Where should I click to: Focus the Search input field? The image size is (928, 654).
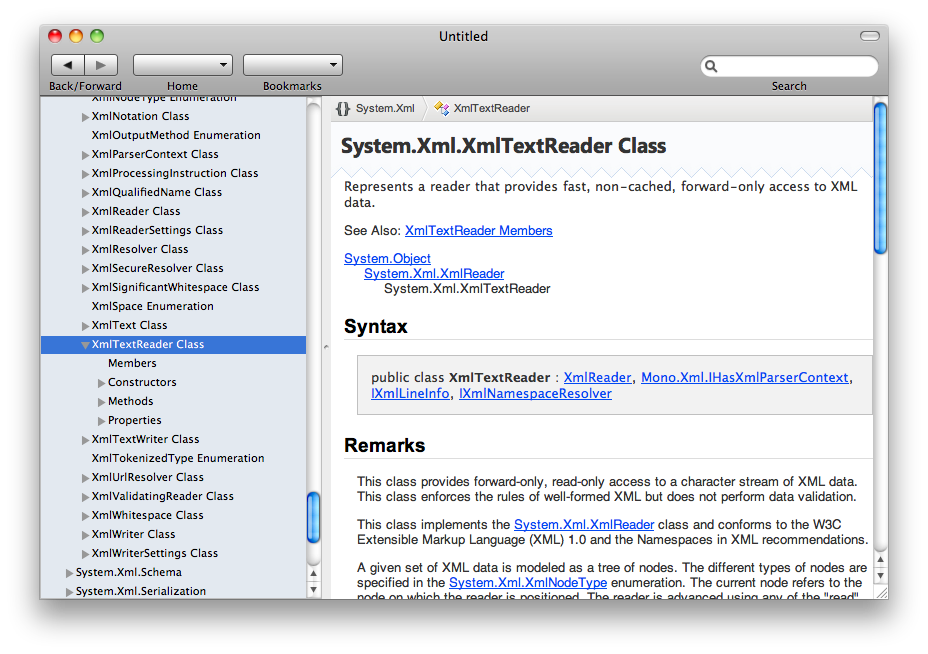790,66
